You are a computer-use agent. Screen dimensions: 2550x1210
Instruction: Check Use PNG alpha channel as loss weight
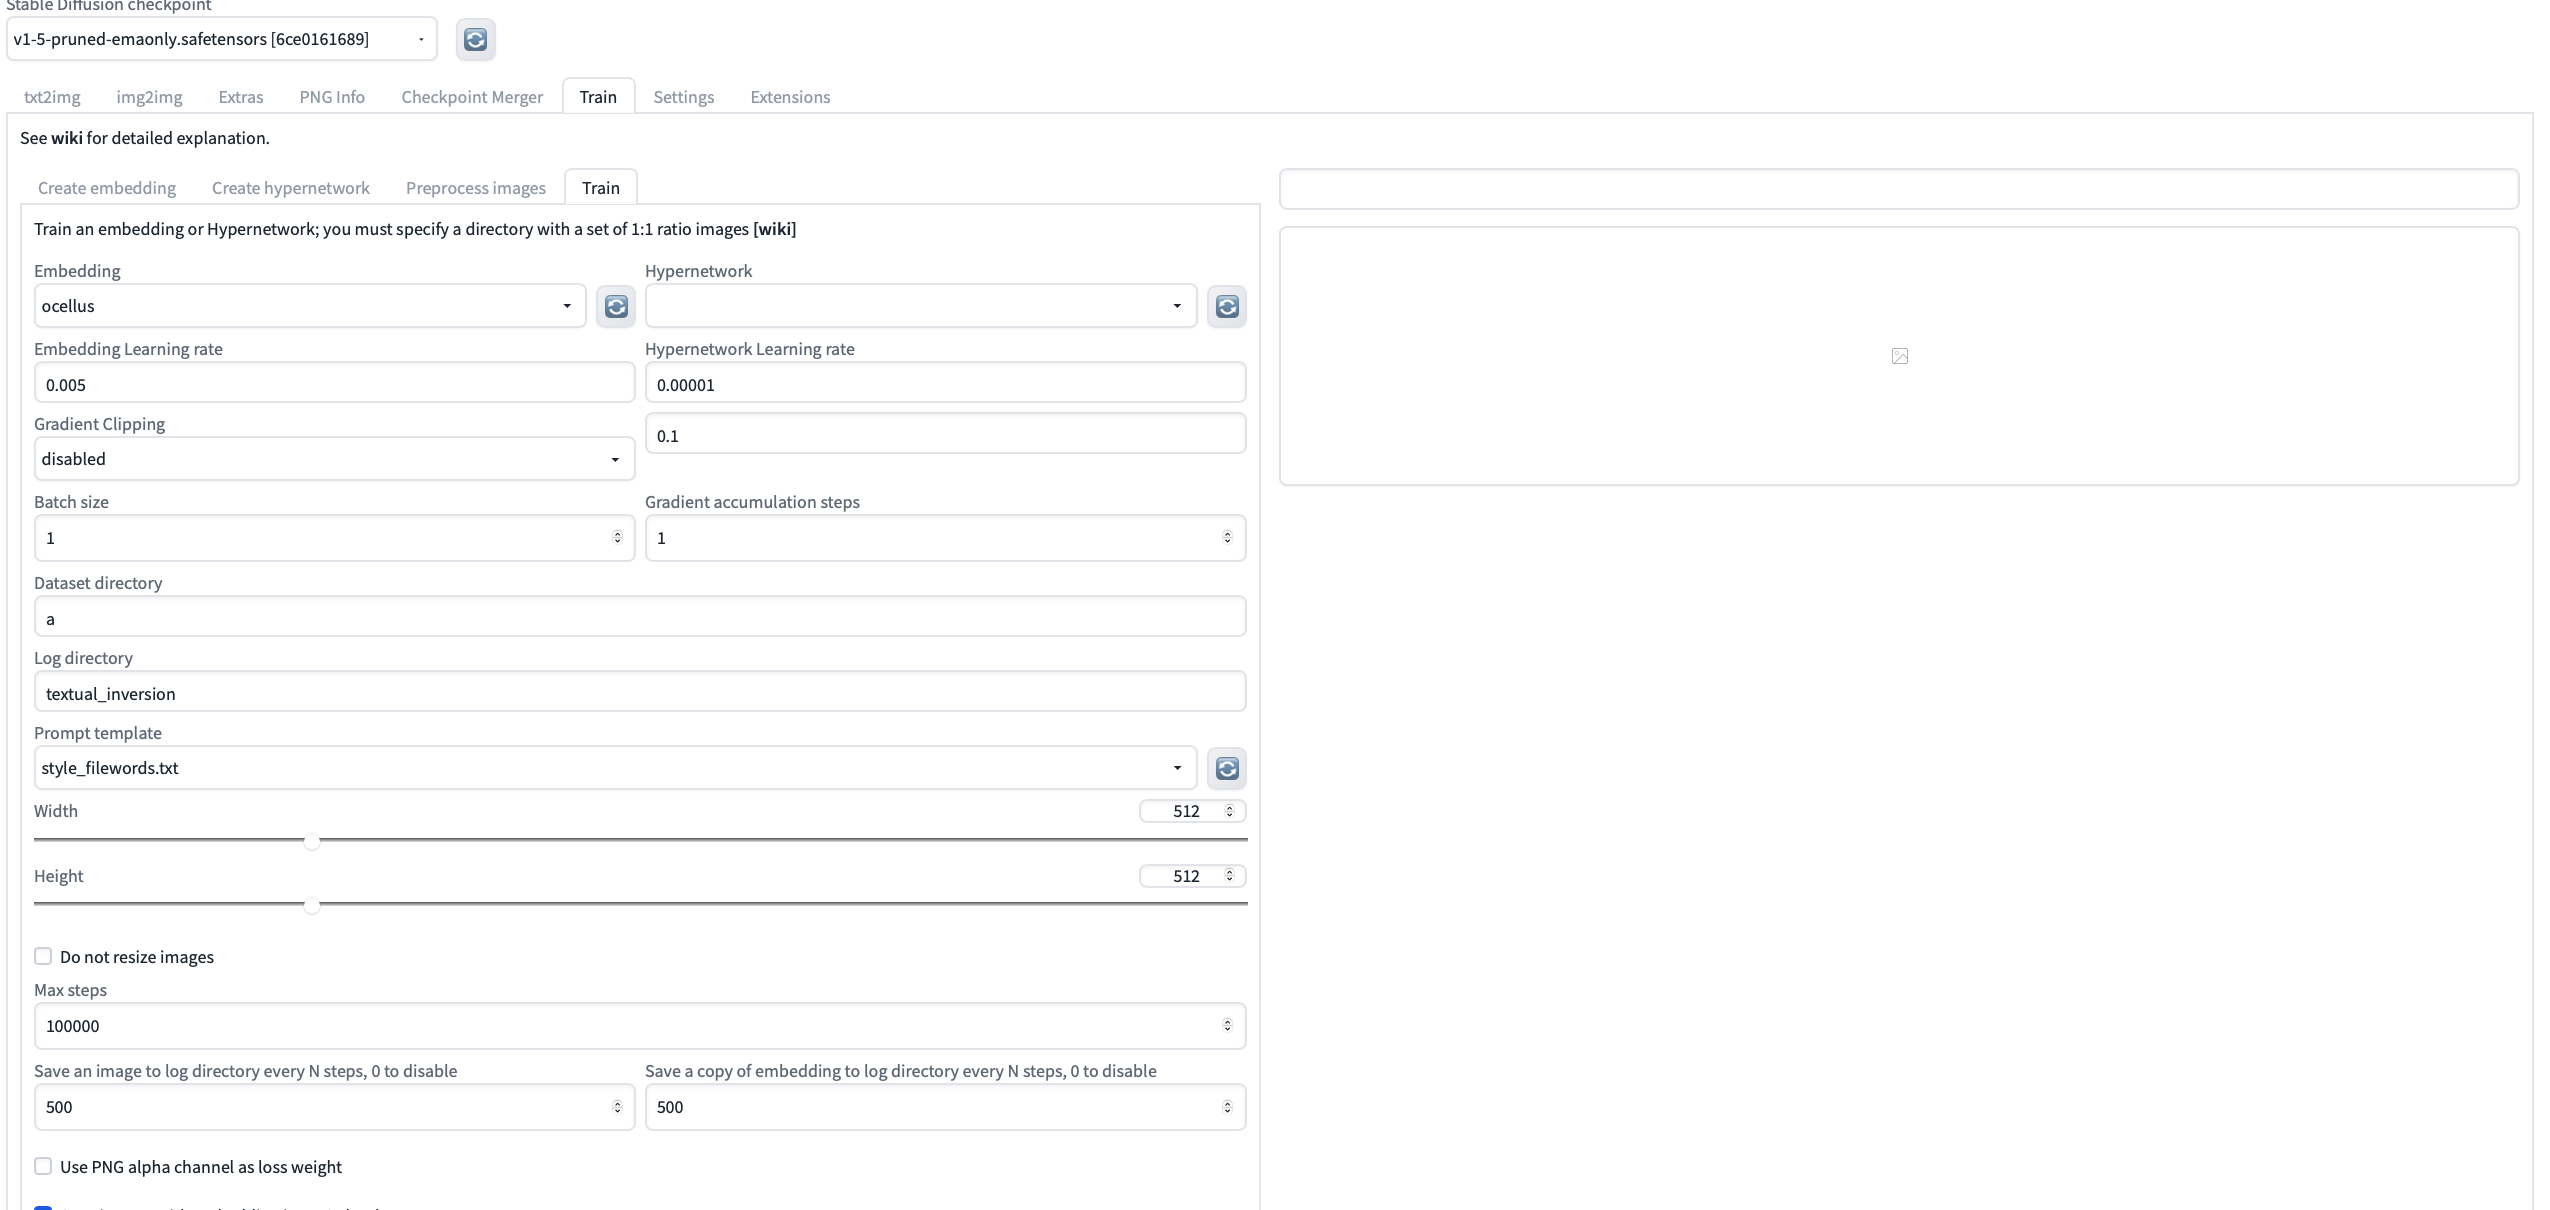(43, 1166)
